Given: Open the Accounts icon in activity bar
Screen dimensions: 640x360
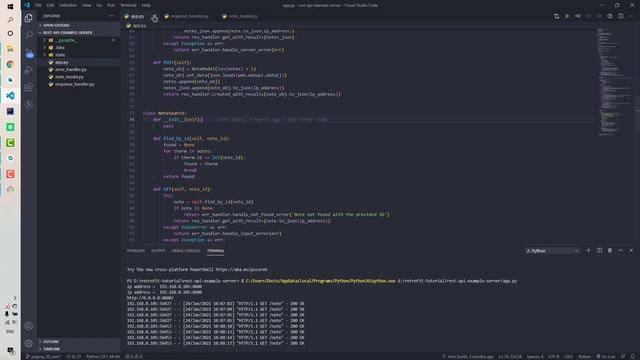Looking at the screenshot, I should coord(29,326).
